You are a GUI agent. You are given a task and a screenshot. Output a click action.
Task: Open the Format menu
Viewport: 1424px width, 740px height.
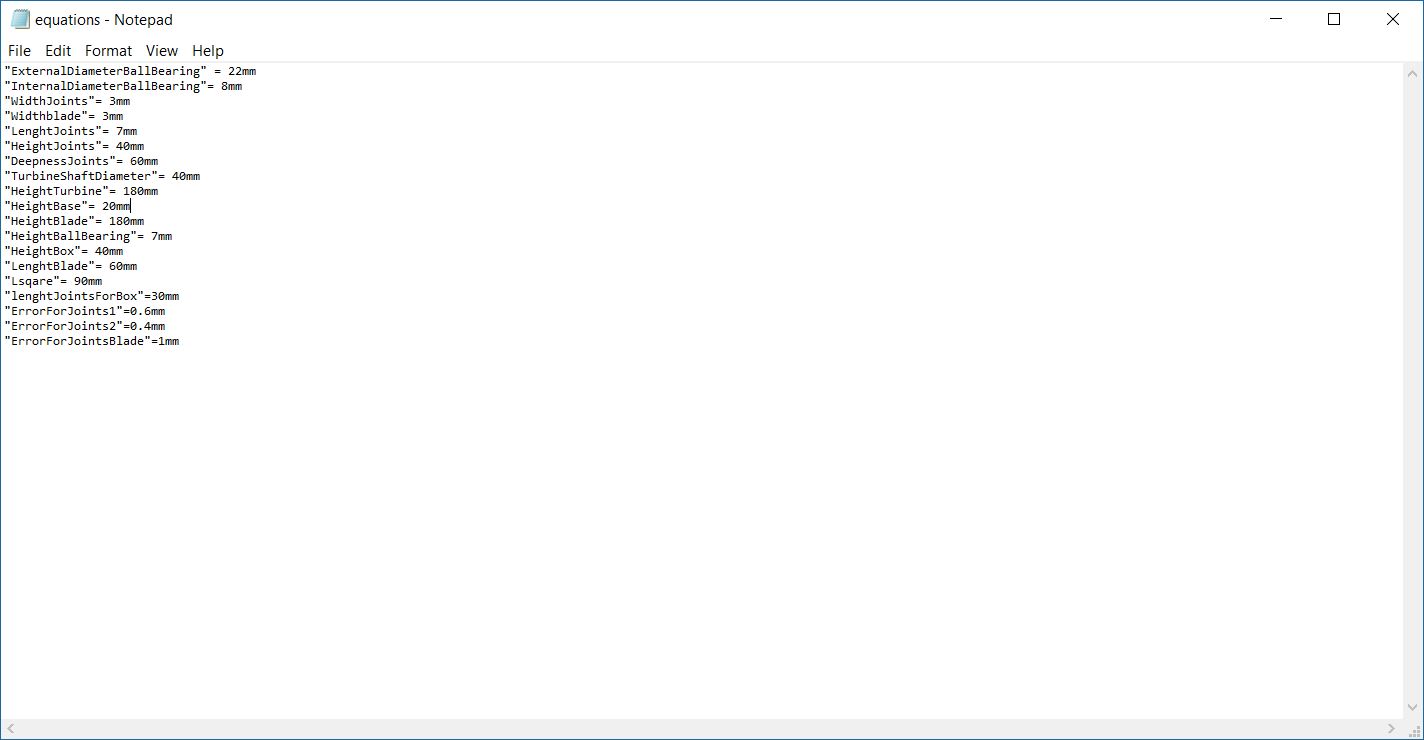pos(108,51)
